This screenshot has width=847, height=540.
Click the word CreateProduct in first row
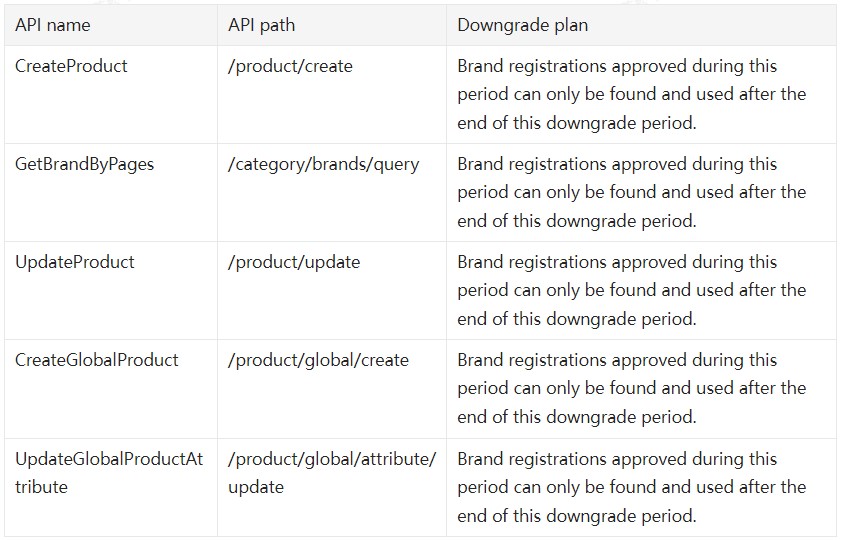tap(71, 66)
